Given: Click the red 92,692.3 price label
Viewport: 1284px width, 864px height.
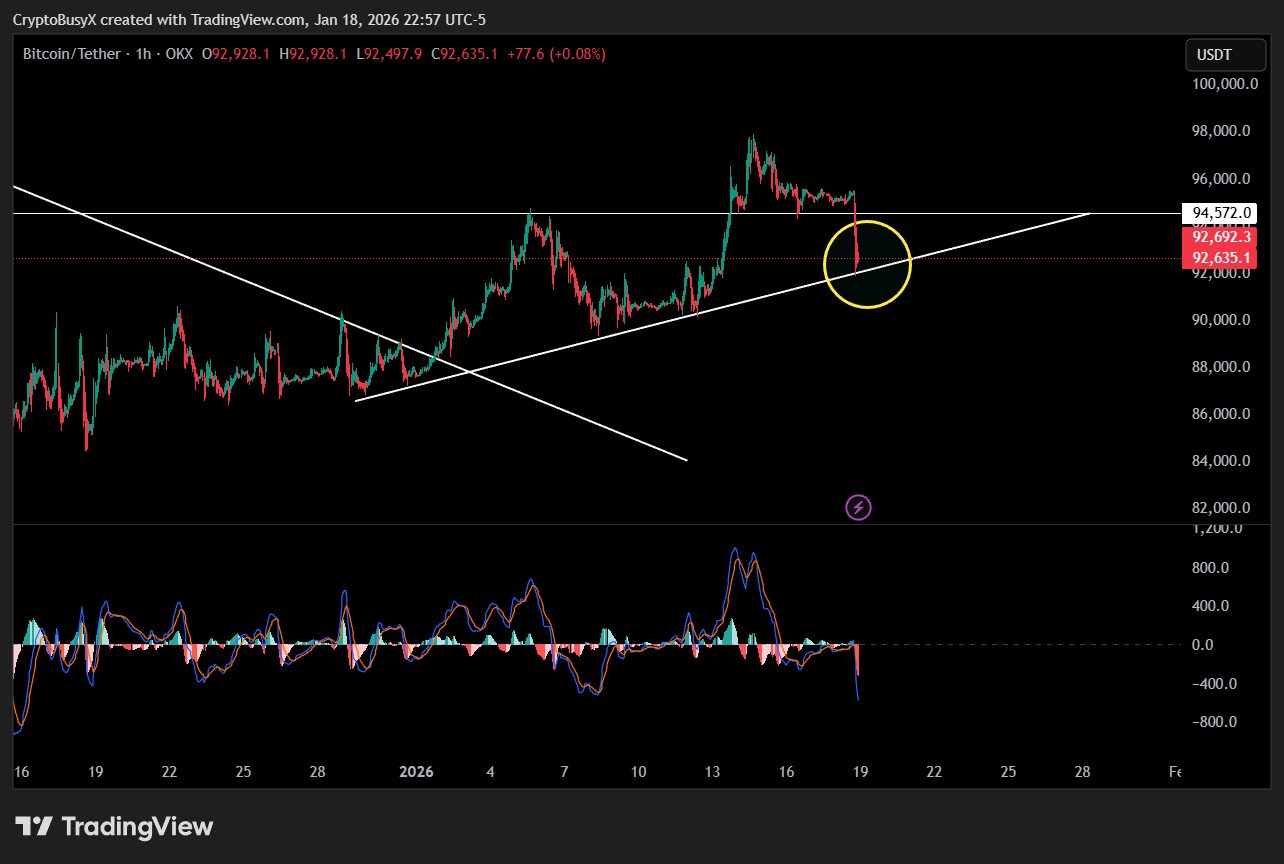Looking at the screenshot, I should tap(1217, 238).
